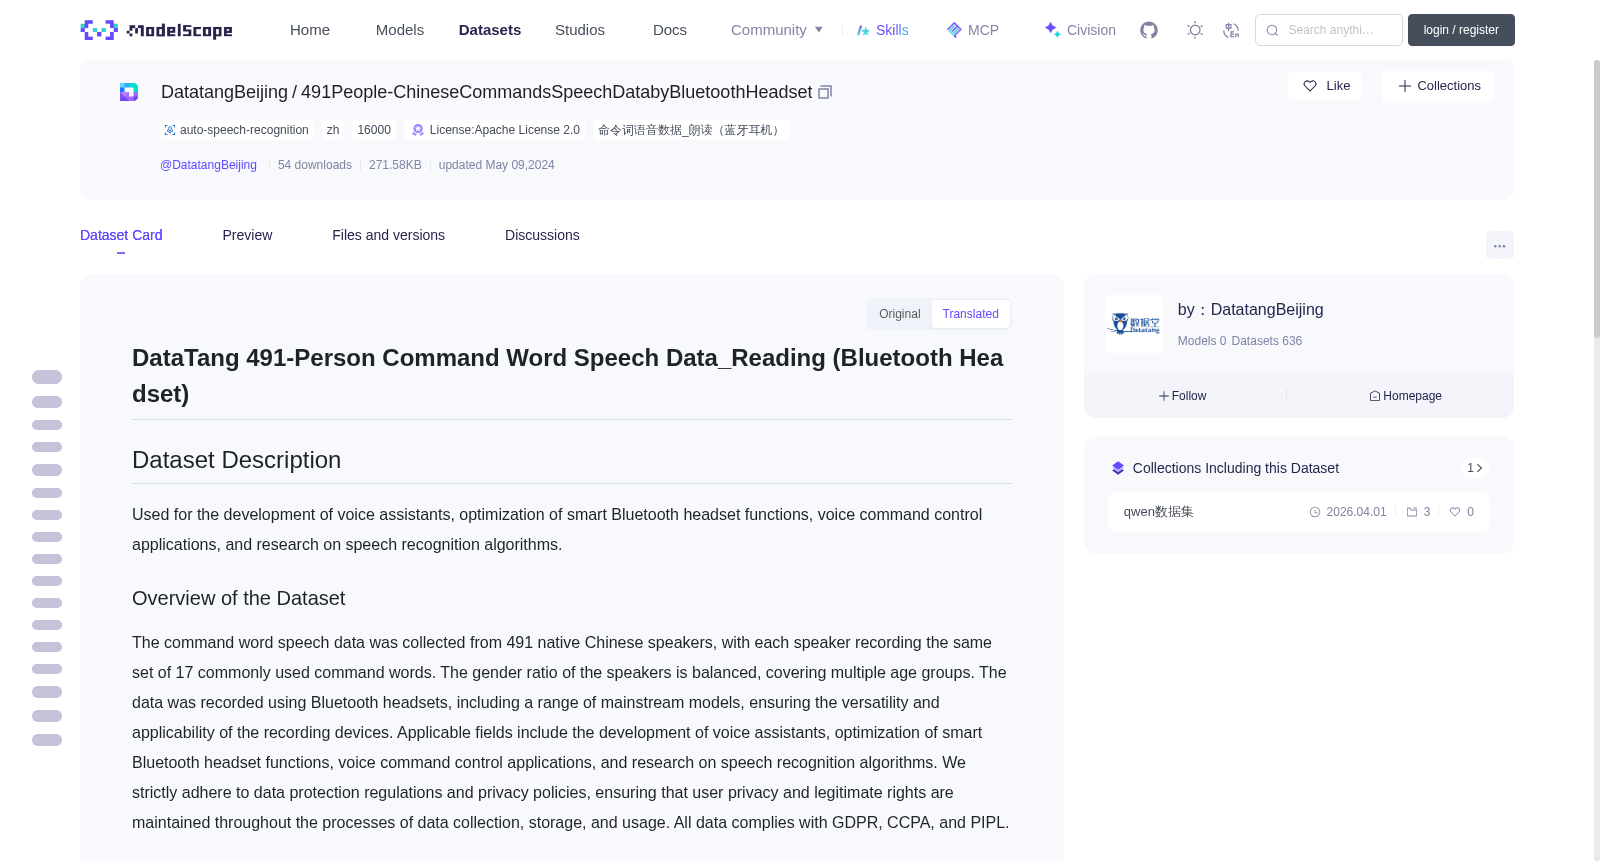This screenshot has width=1600, height=861.
Task: Click the heart icon in Like button
Action: (1310, 86)
